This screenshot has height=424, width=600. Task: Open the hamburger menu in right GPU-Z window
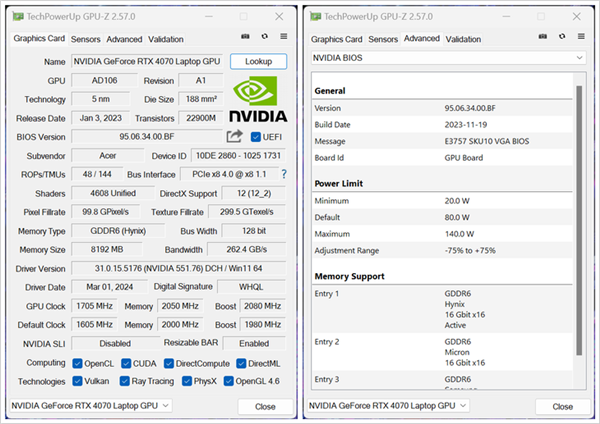(x=580, y=38)
